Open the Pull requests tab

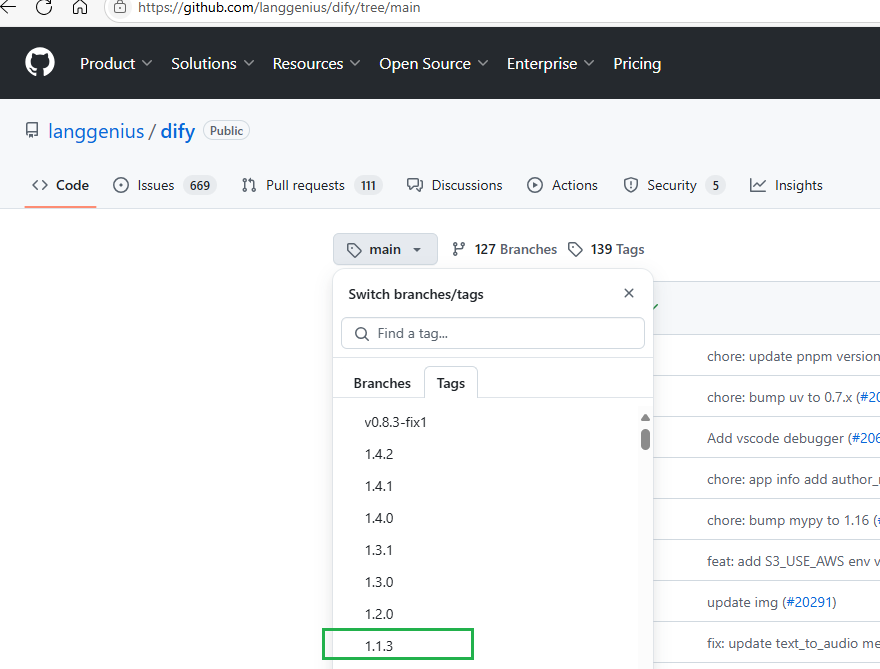coord(311,185)
